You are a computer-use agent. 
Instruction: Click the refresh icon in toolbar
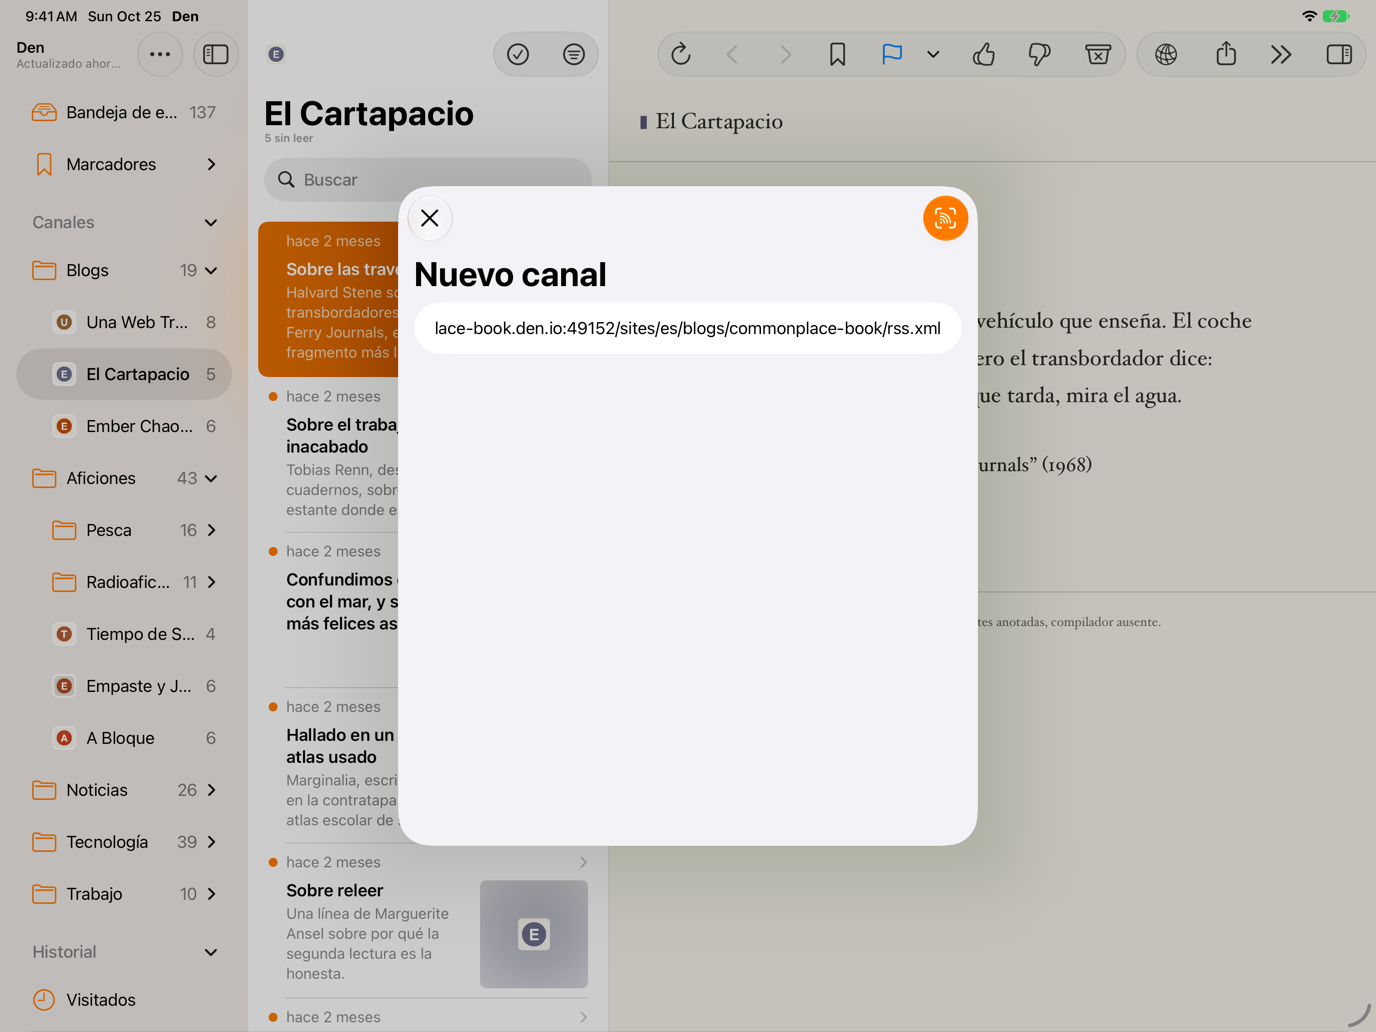point(681,54)
